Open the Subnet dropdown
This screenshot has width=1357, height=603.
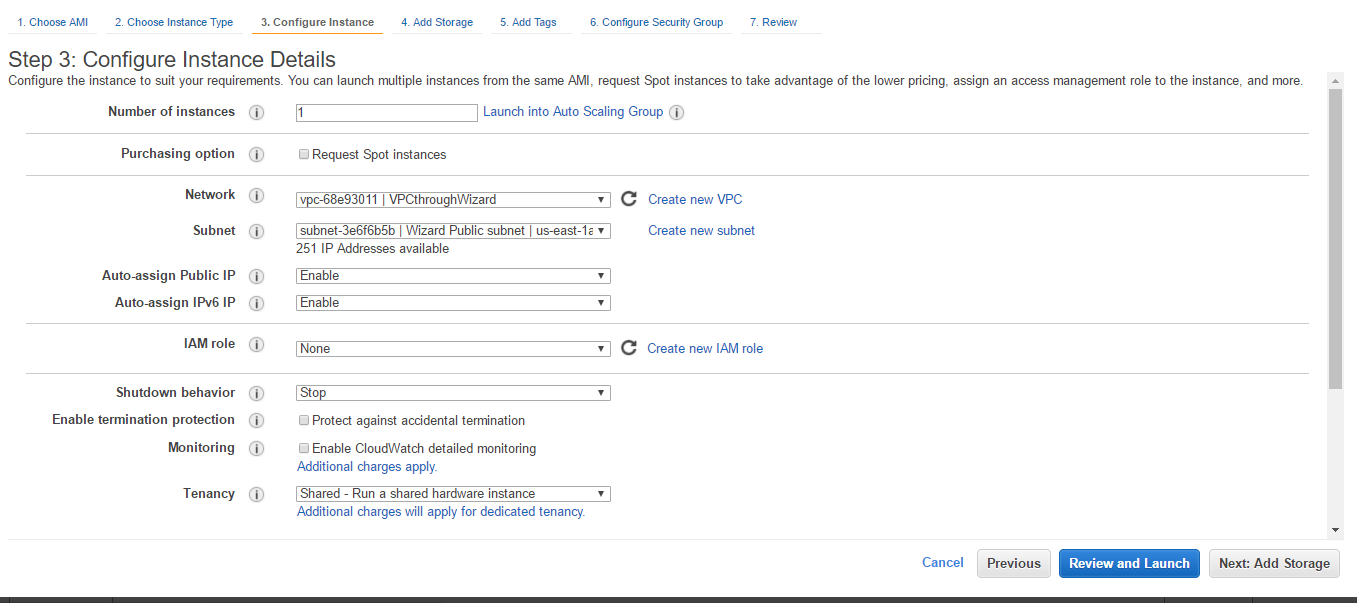pos(453,230)
